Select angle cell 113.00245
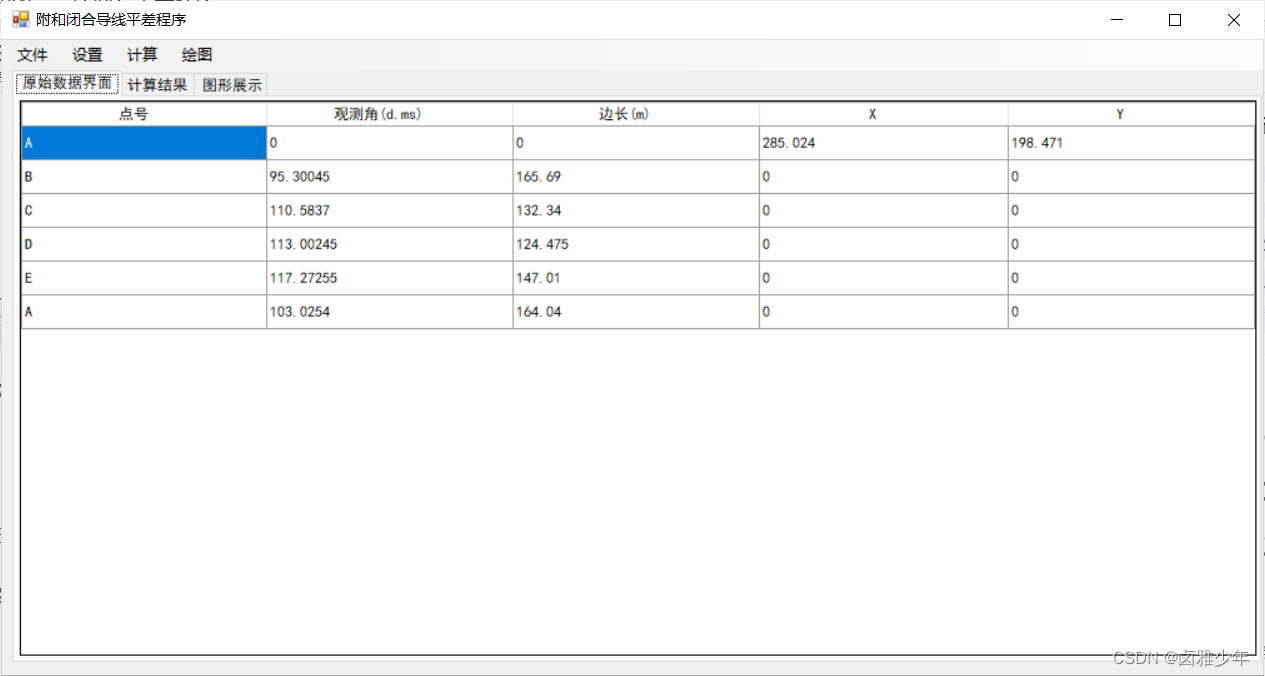Viewport: 1265px width, 676px height. click(390, 245)
